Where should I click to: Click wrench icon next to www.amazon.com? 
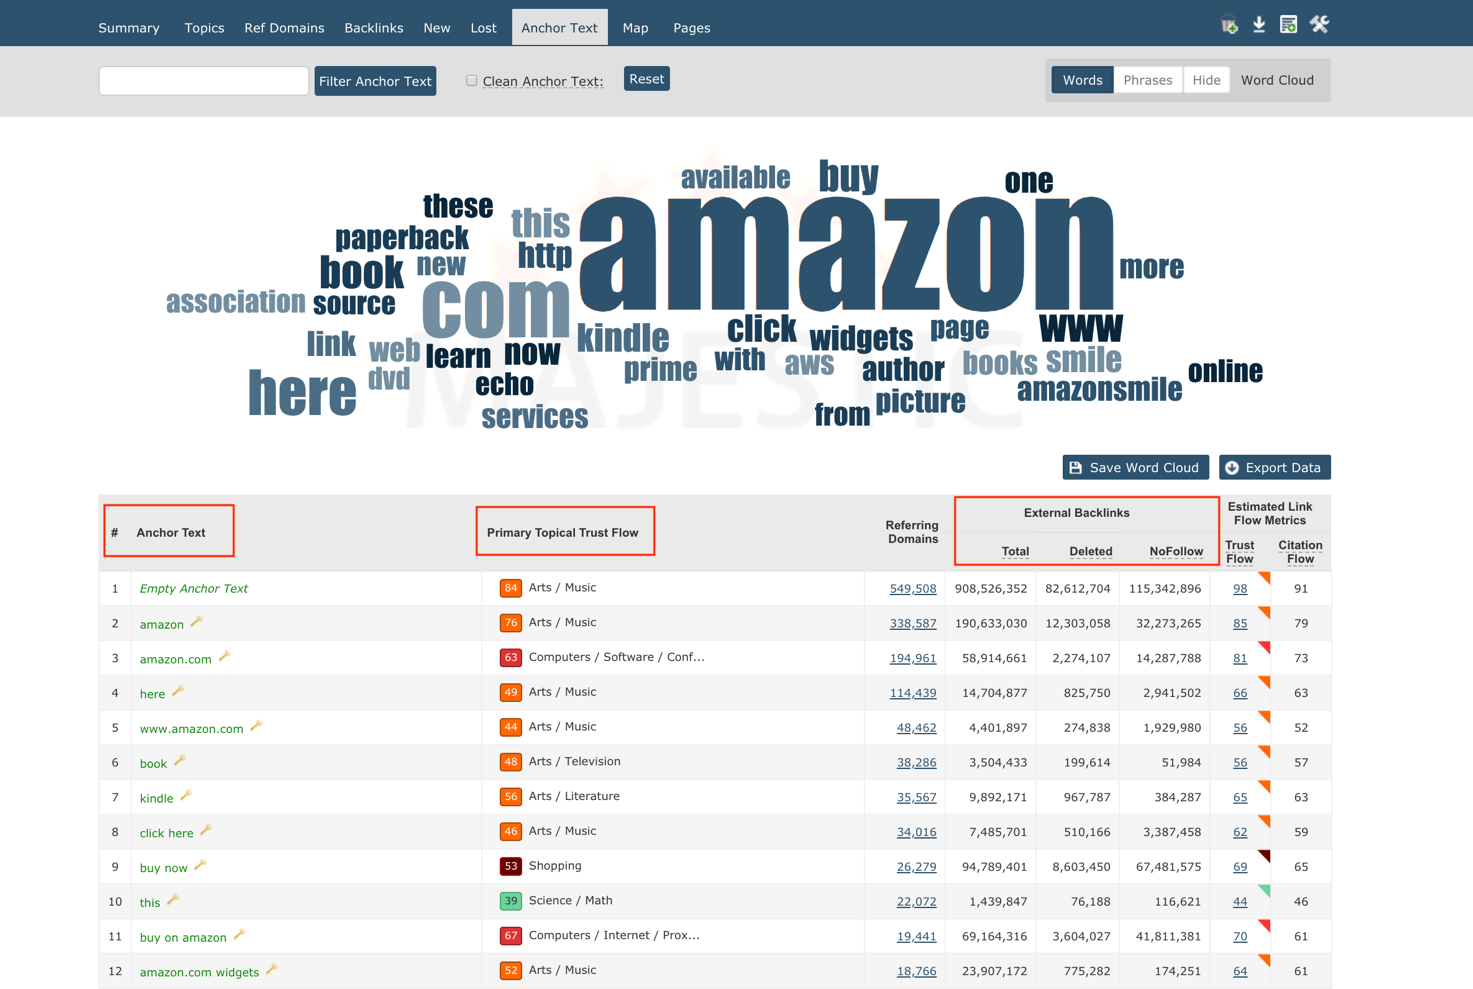pos(257,726)
